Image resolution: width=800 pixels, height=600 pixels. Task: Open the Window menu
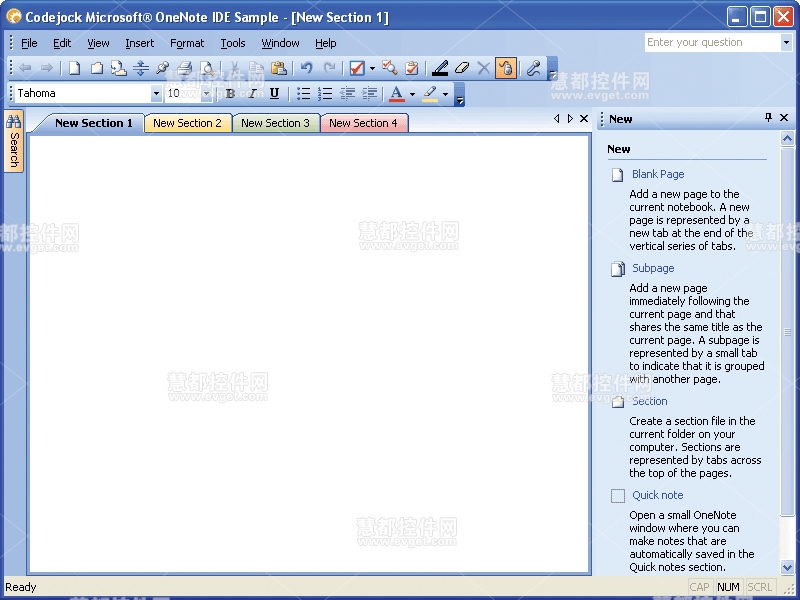click(281, 43)
